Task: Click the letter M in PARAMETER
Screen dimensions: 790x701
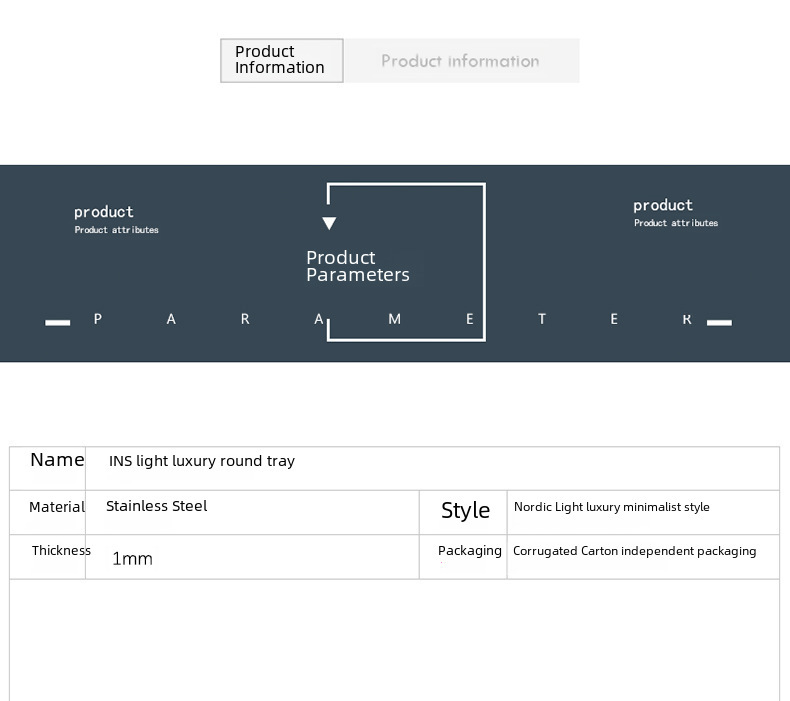Action: click(394, 319)
